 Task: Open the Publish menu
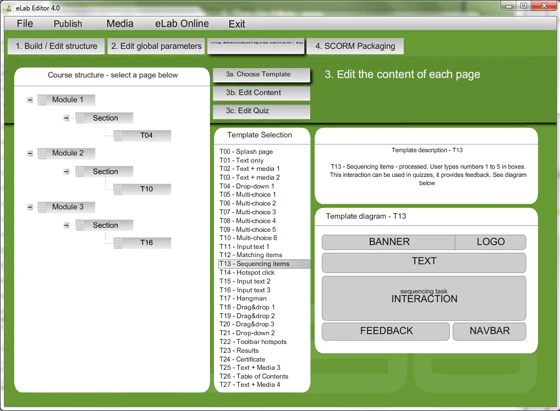pyautogui.click(x=68, y=24)
